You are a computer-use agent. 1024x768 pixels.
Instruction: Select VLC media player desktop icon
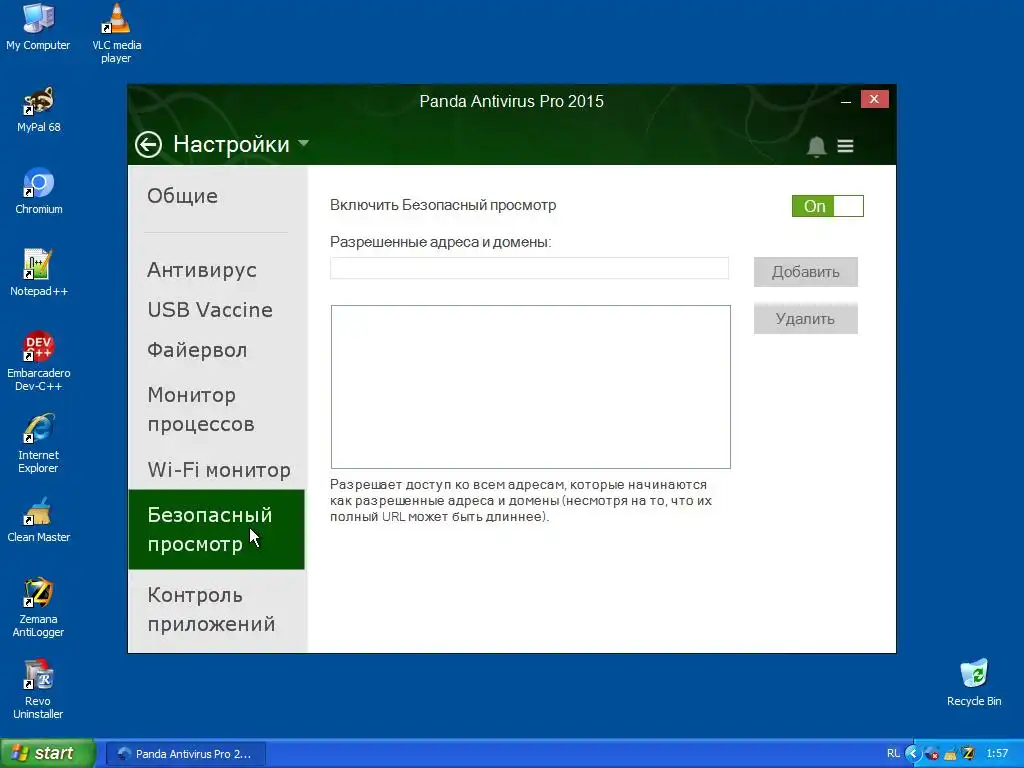click(x=116, y=33)
